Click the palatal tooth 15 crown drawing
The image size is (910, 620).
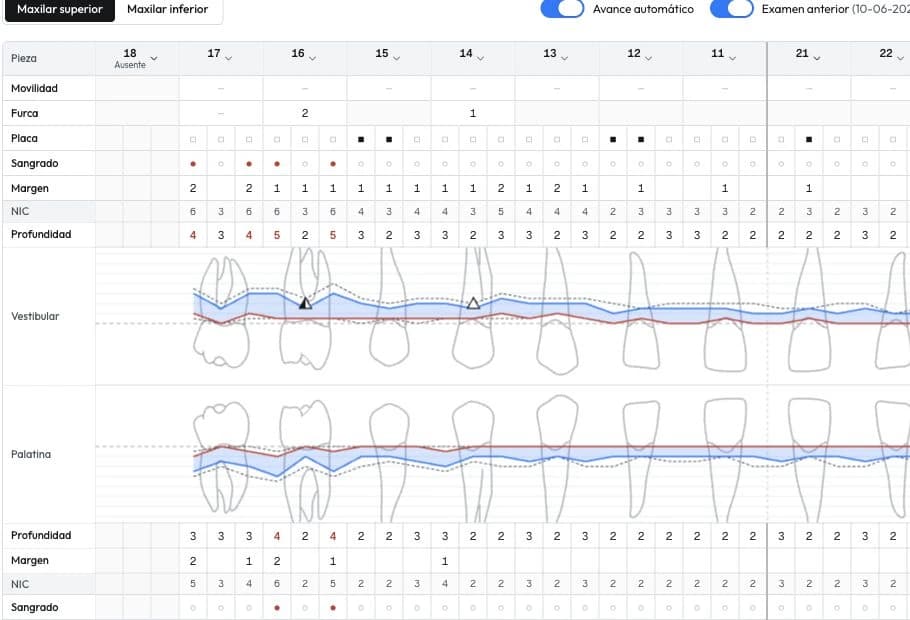pos(389,427)
